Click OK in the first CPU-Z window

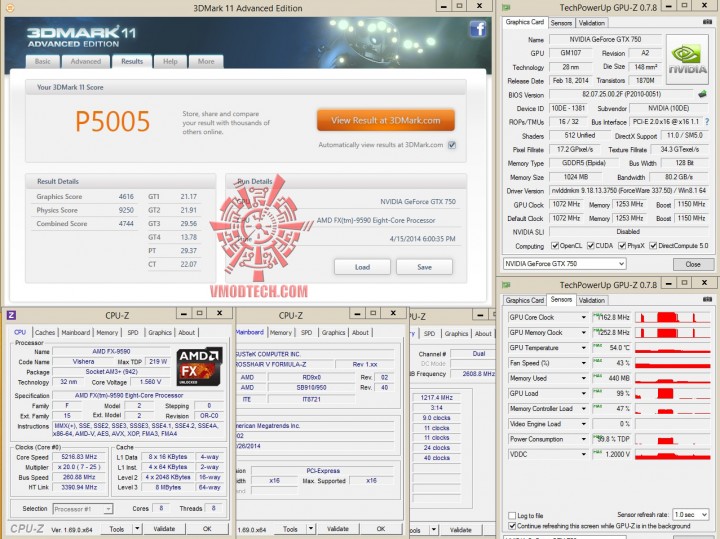pos(207,529)
